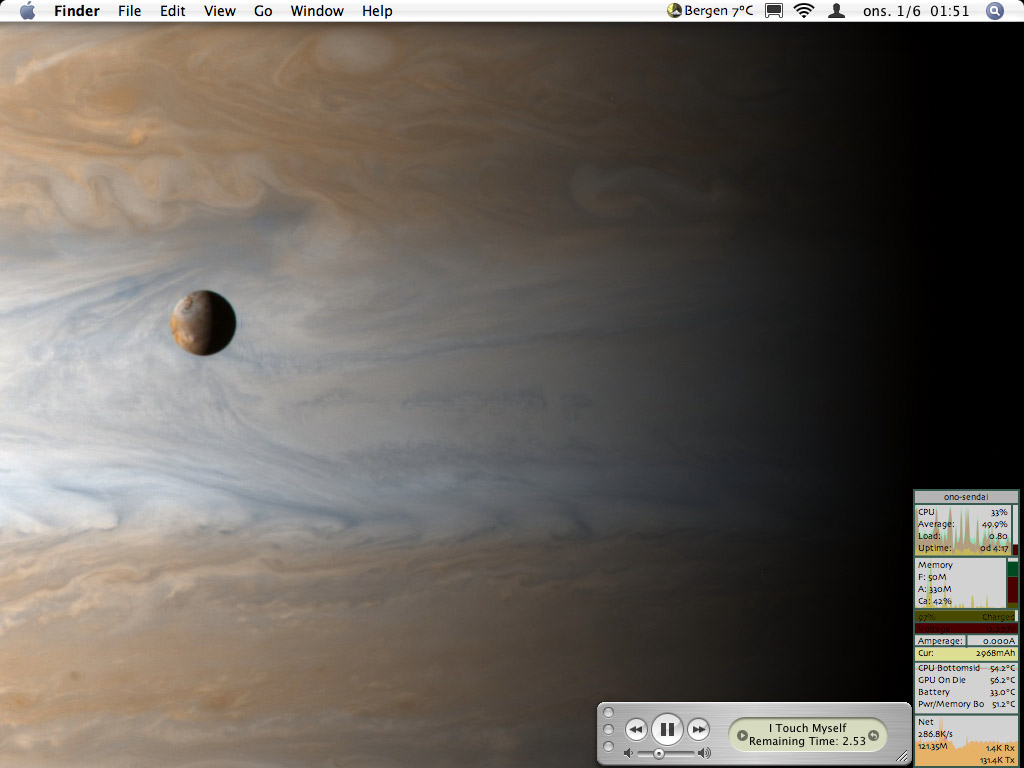
Task: Click the circular arrow in song display
Action: 874,735
